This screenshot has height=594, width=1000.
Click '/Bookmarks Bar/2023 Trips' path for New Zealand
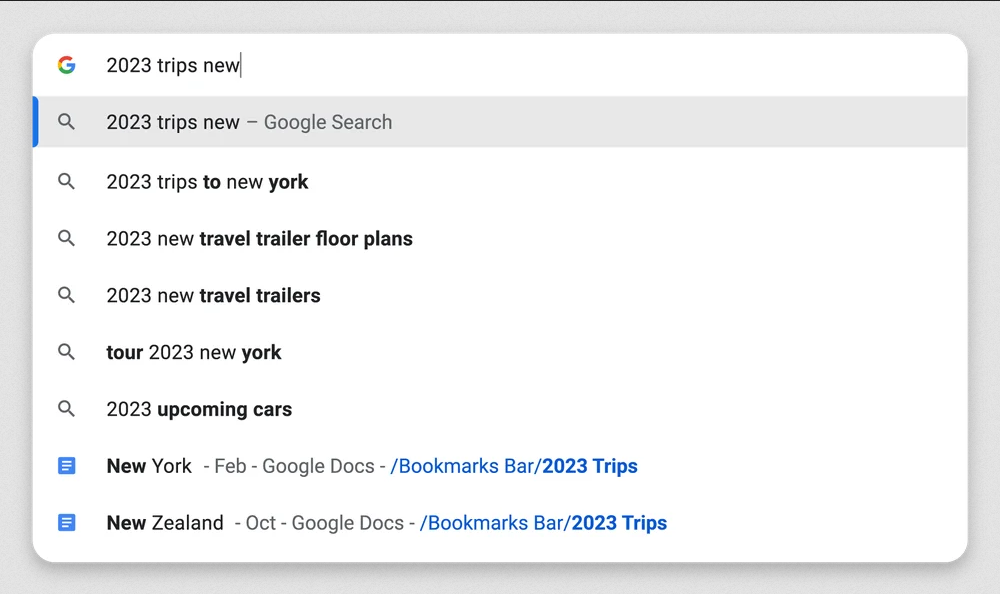click(543, 523)
